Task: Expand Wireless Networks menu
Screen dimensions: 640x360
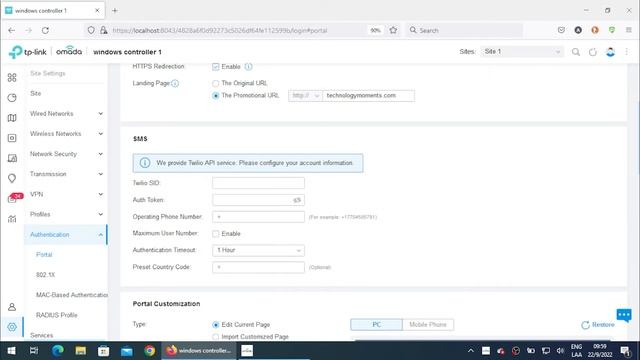Action: tap(66, 133)
